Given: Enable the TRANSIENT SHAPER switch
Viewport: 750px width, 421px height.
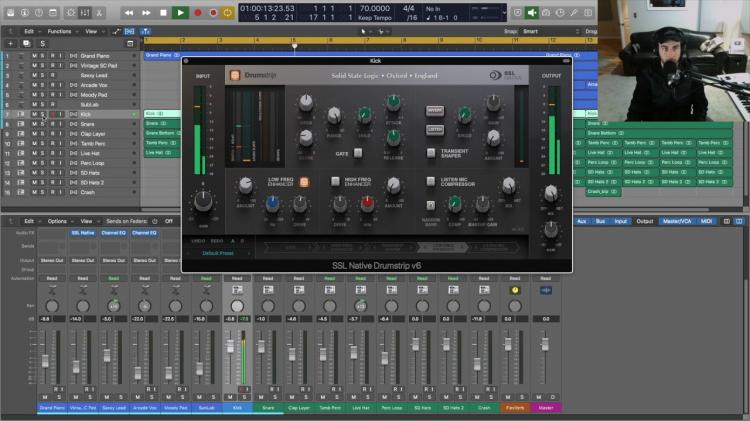Looking at the screenshot, I should [x=430, y=153].
